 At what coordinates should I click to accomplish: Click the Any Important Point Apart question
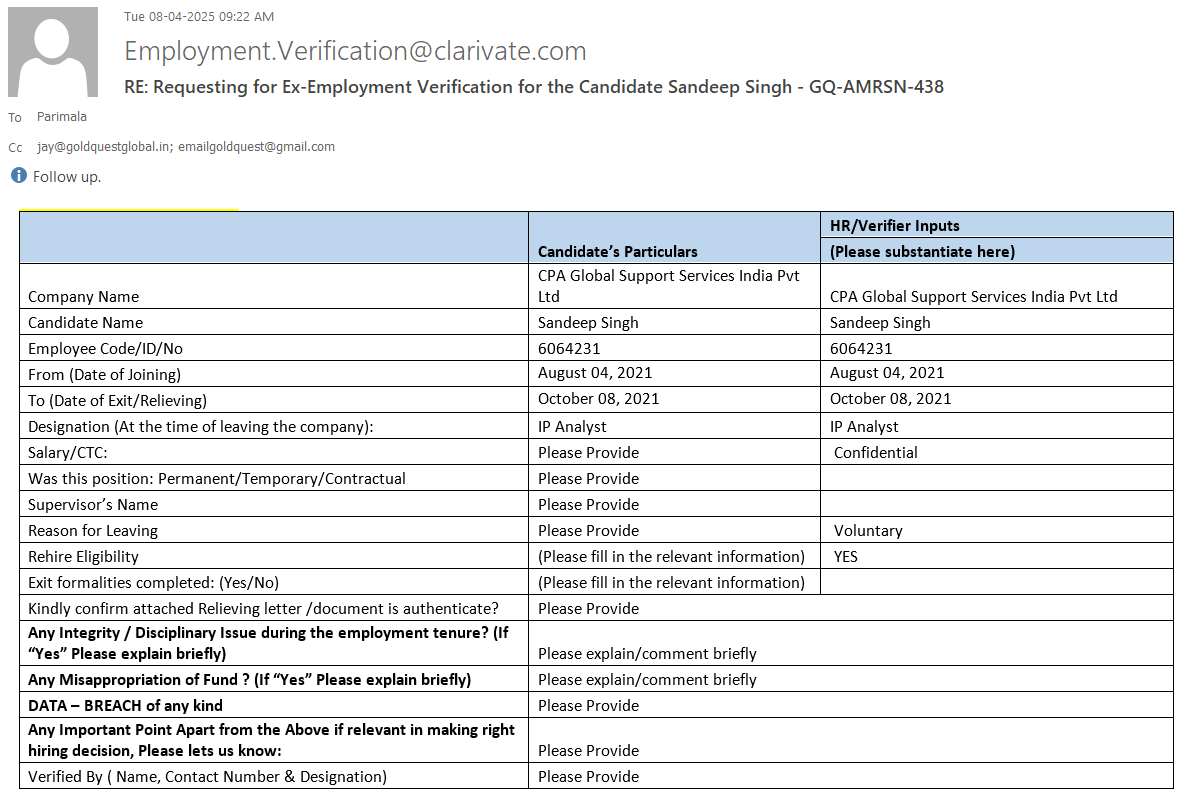272,740
